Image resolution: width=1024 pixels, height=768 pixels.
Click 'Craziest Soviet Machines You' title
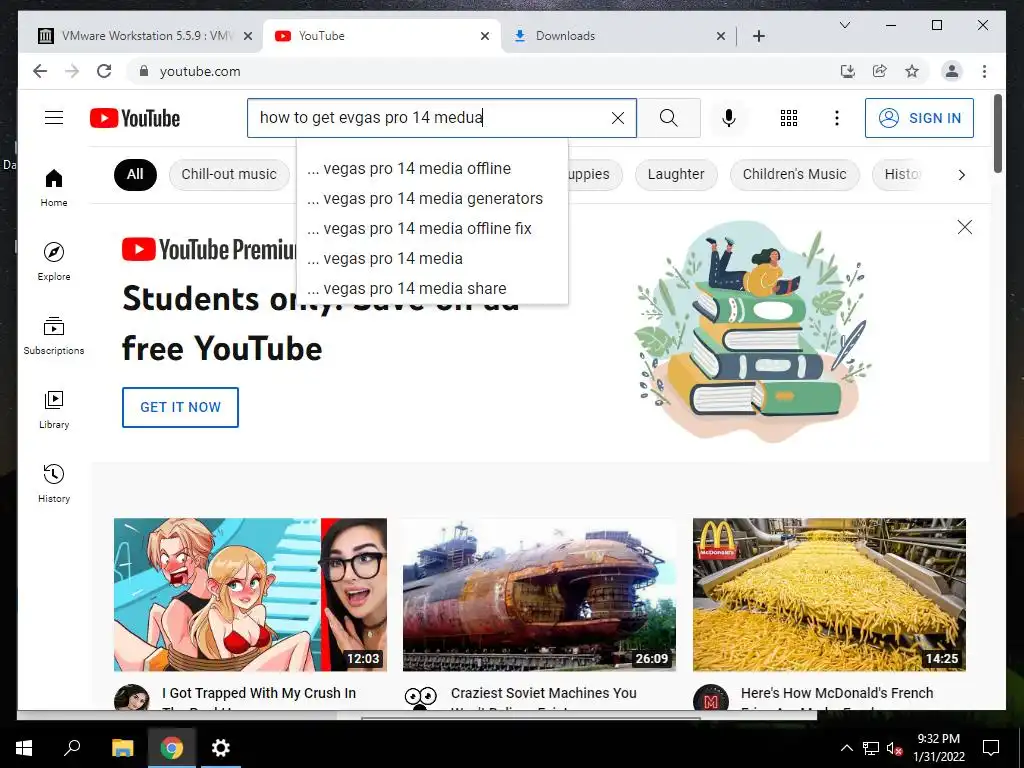pyautogui.click(x=543, y=693)
